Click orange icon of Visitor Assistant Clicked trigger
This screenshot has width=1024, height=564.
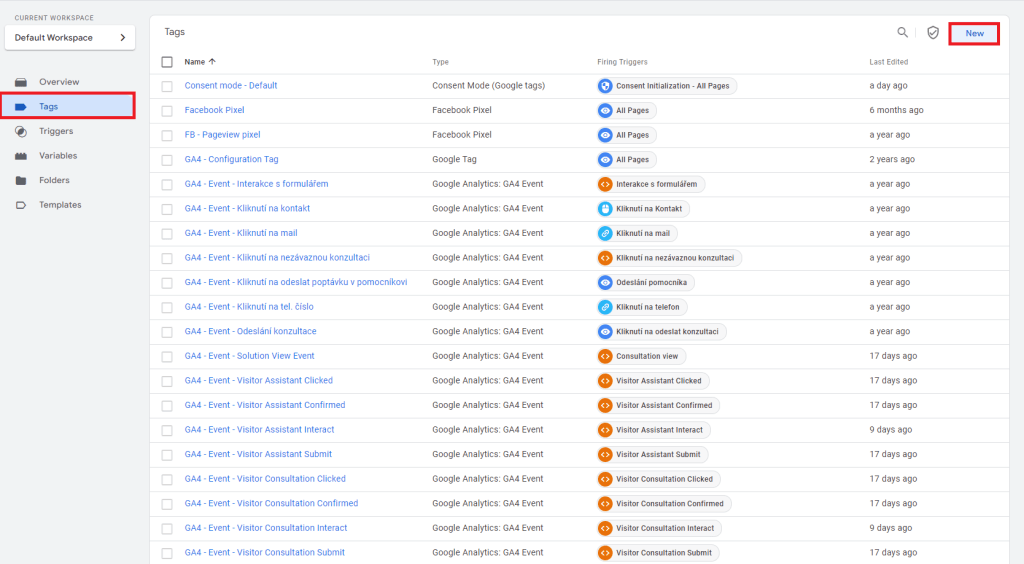click(x=605, y=381)
